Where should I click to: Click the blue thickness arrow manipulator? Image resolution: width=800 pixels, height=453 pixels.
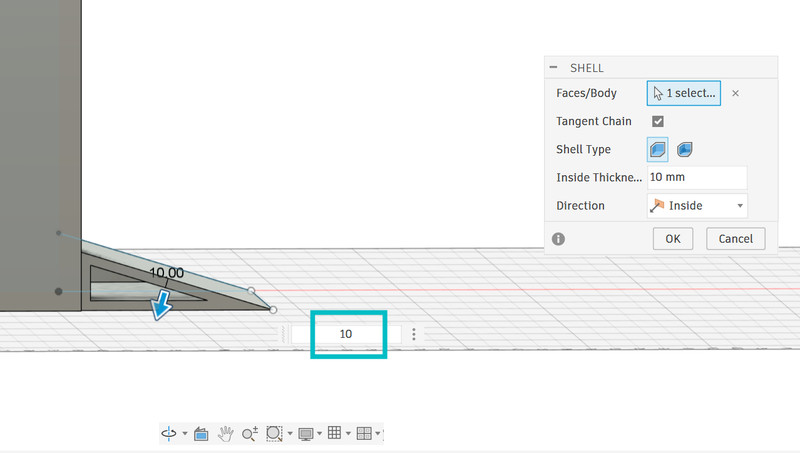[x=162, y=305]
